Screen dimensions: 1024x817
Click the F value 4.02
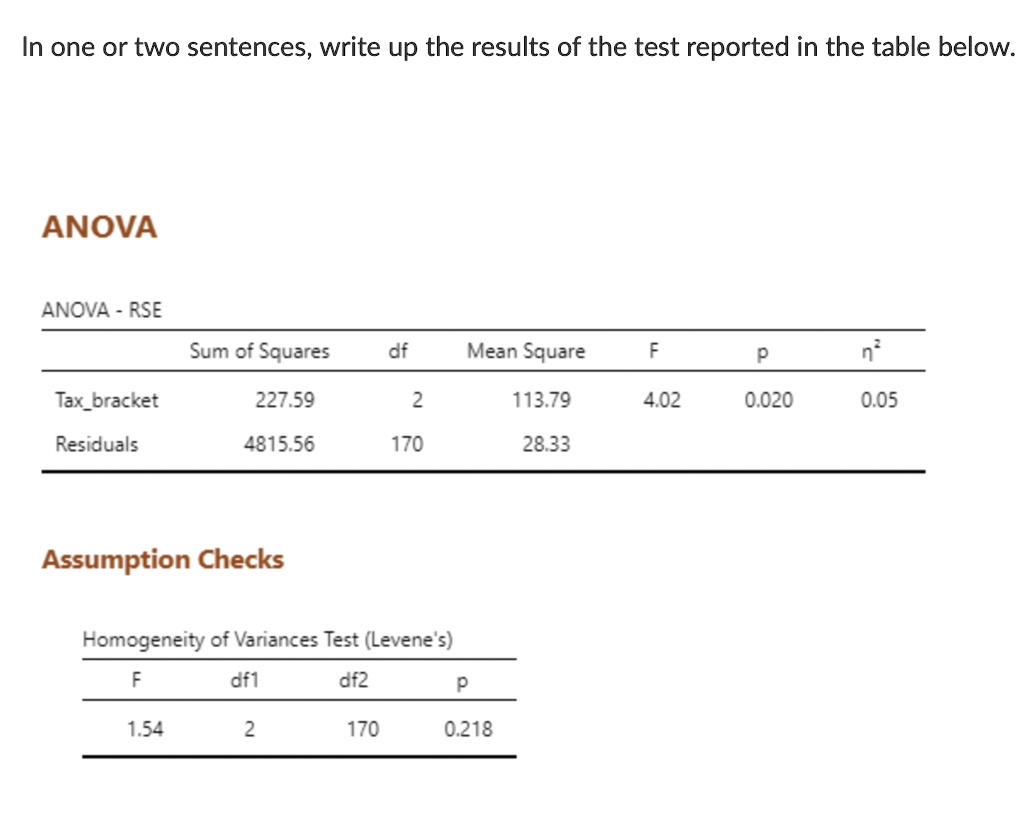pos(662,400)
